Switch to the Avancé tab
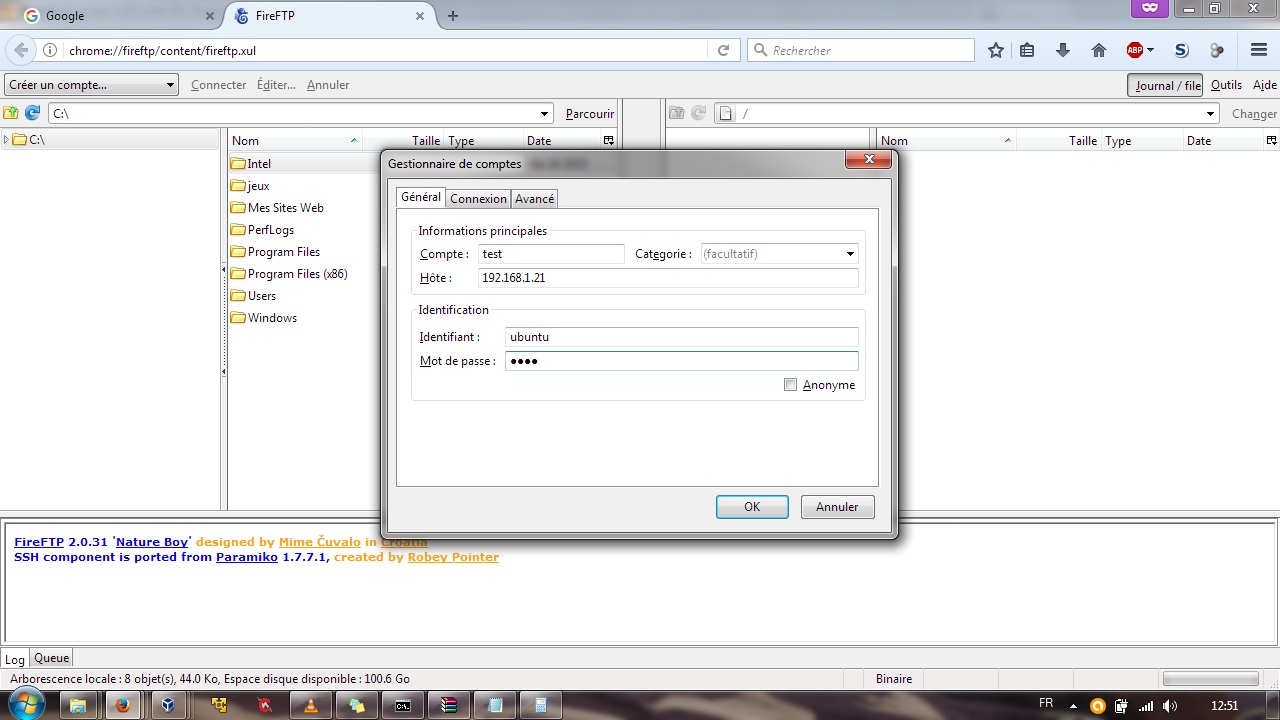 point(534,199)
